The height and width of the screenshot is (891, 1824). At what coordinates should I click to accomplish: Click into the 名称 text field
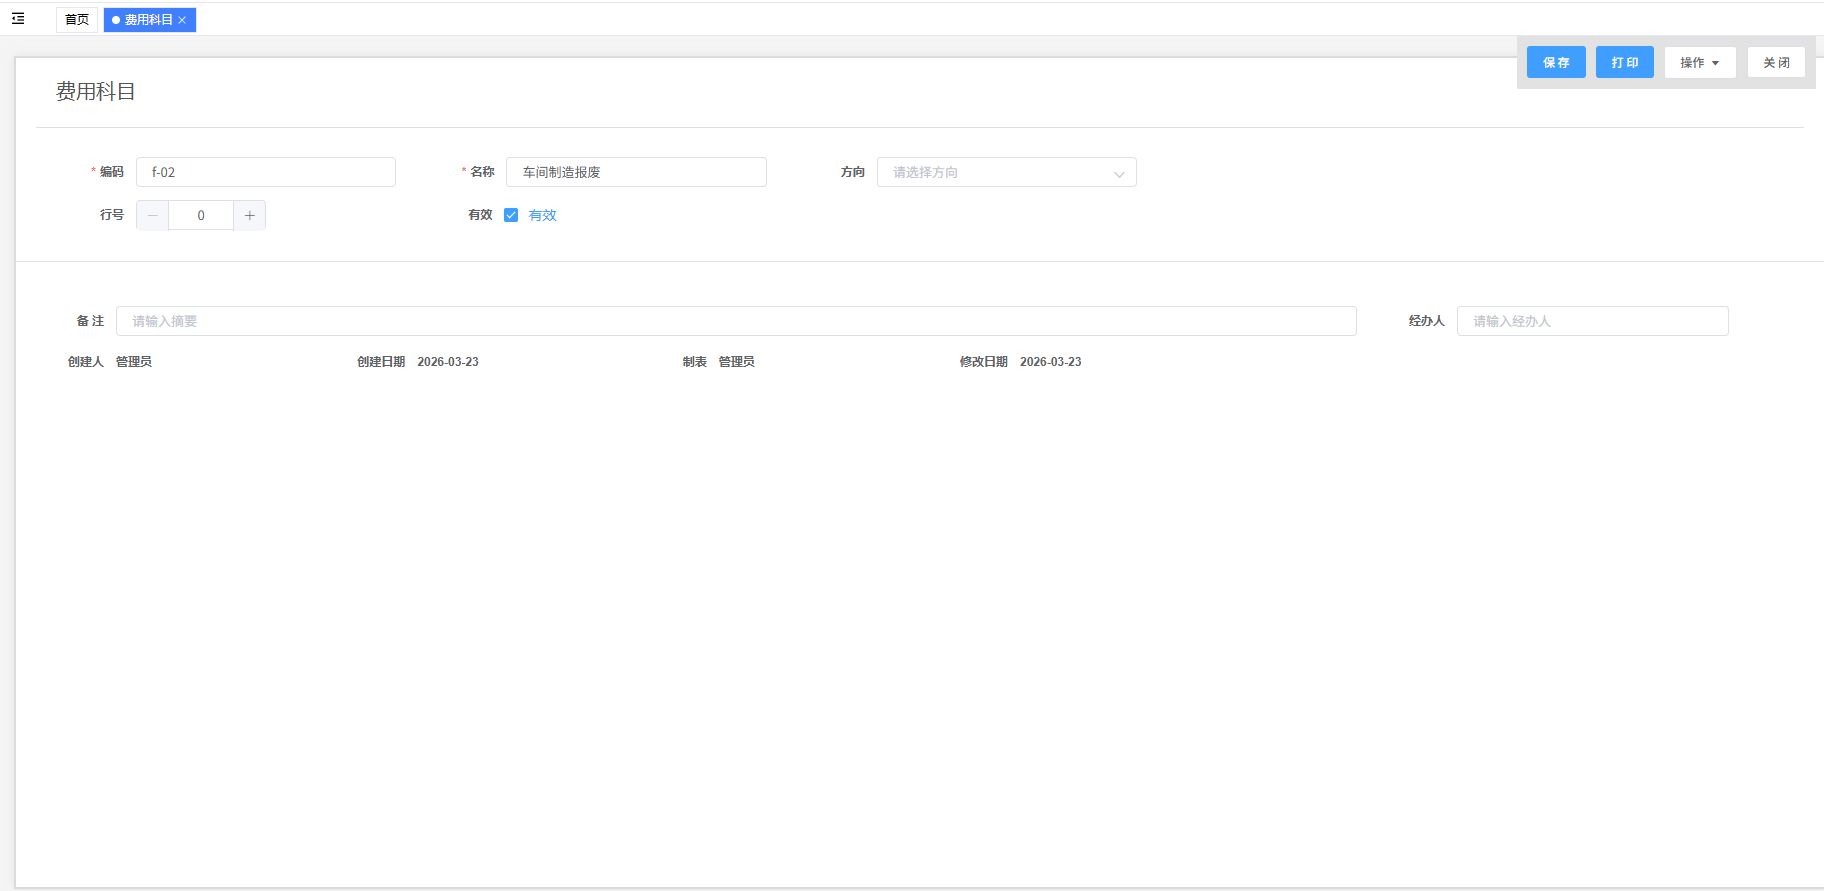(x=636, y=172)
